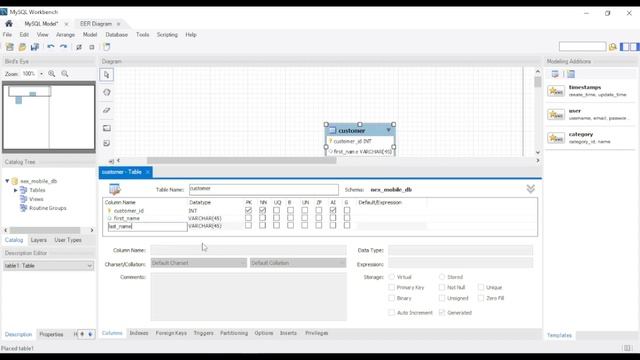Viewport: 640px width, 360px height.
Task: Click the table editor icon beside Table Name
Action: coord(115,189)
